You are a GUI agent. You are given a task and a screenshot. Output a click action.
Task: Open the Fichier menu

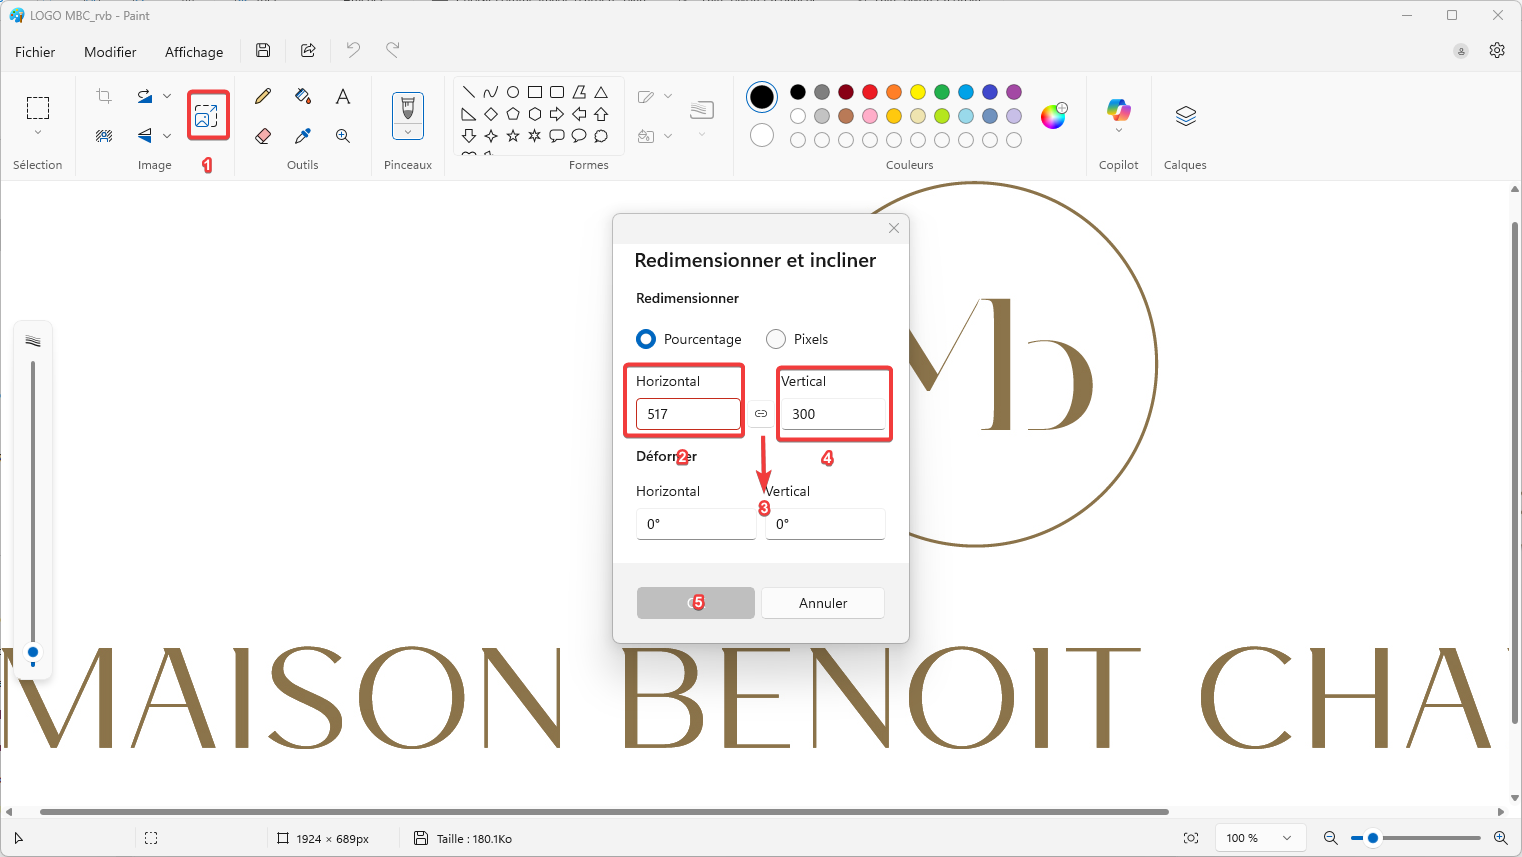pyautogui.click(x=35, y=52)
